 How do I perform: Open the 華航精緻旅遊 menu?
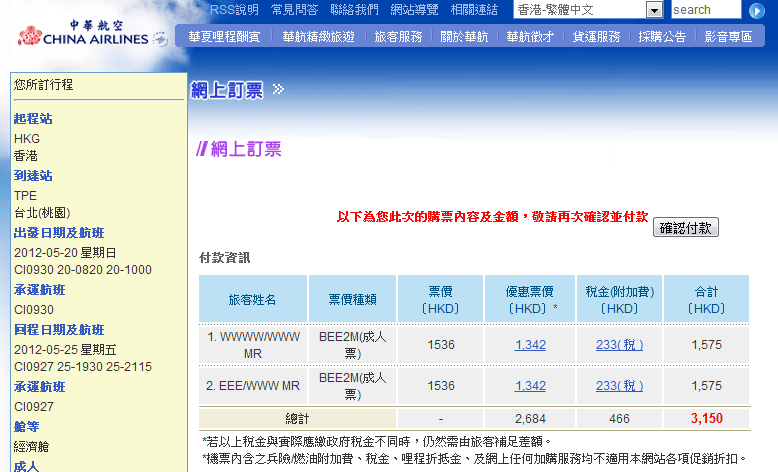tap(318, 37)
